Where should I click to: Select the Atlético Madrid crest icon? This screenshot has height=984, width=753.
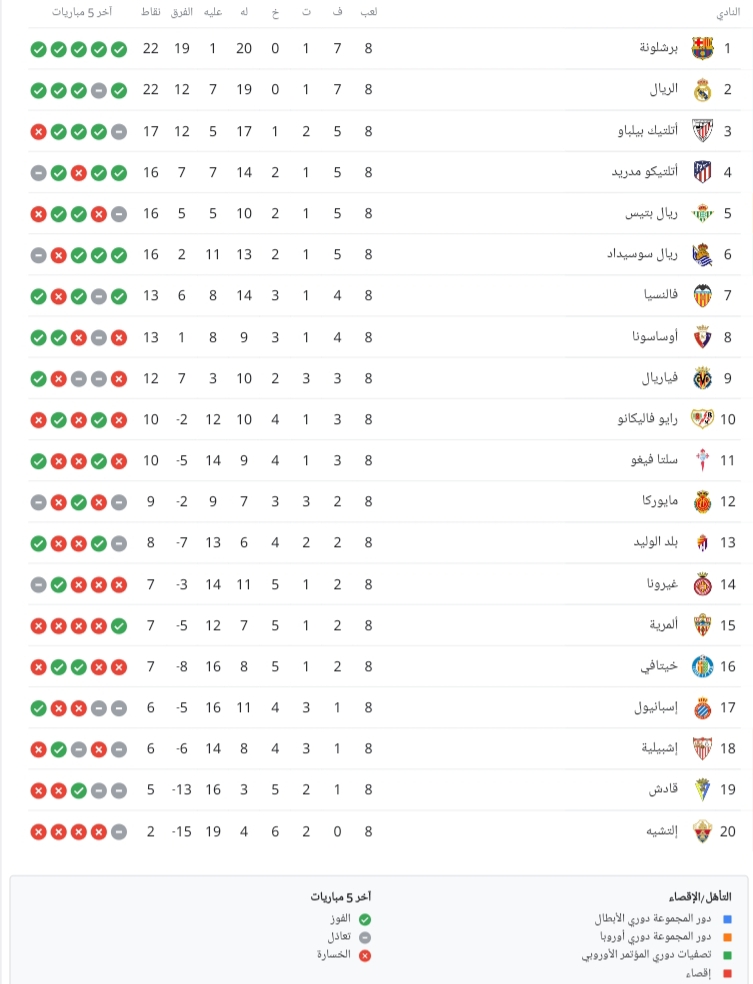(702, 172)
